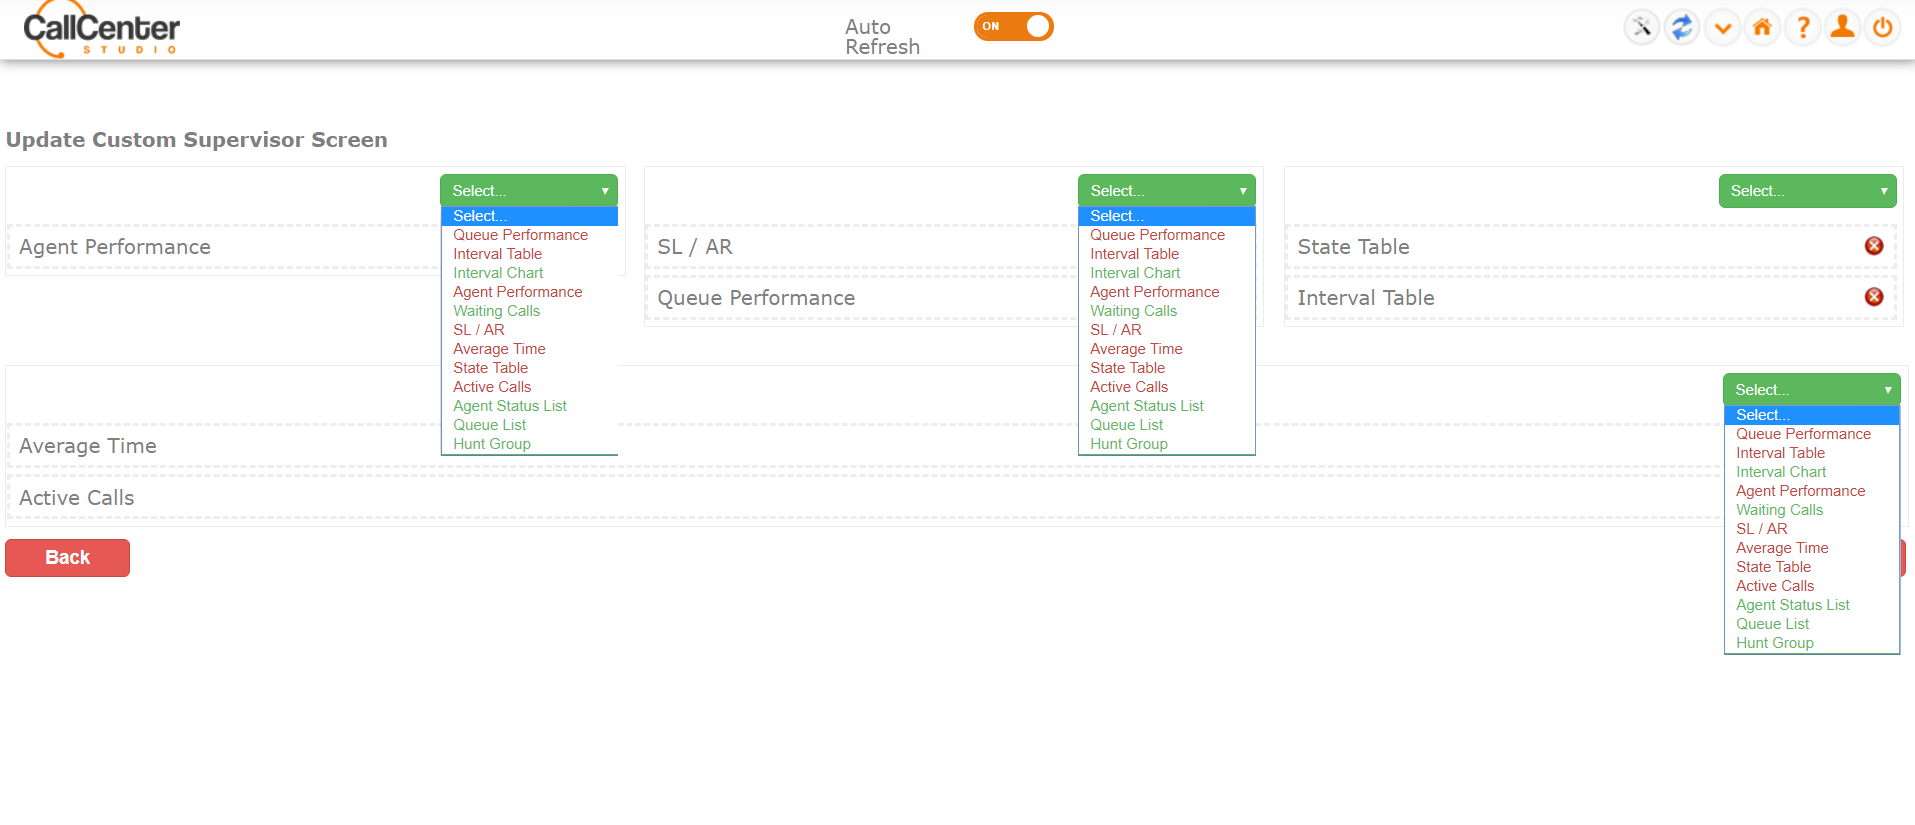Click the power logout icon
The image size is (1915, 825).
click(1882, 27)
